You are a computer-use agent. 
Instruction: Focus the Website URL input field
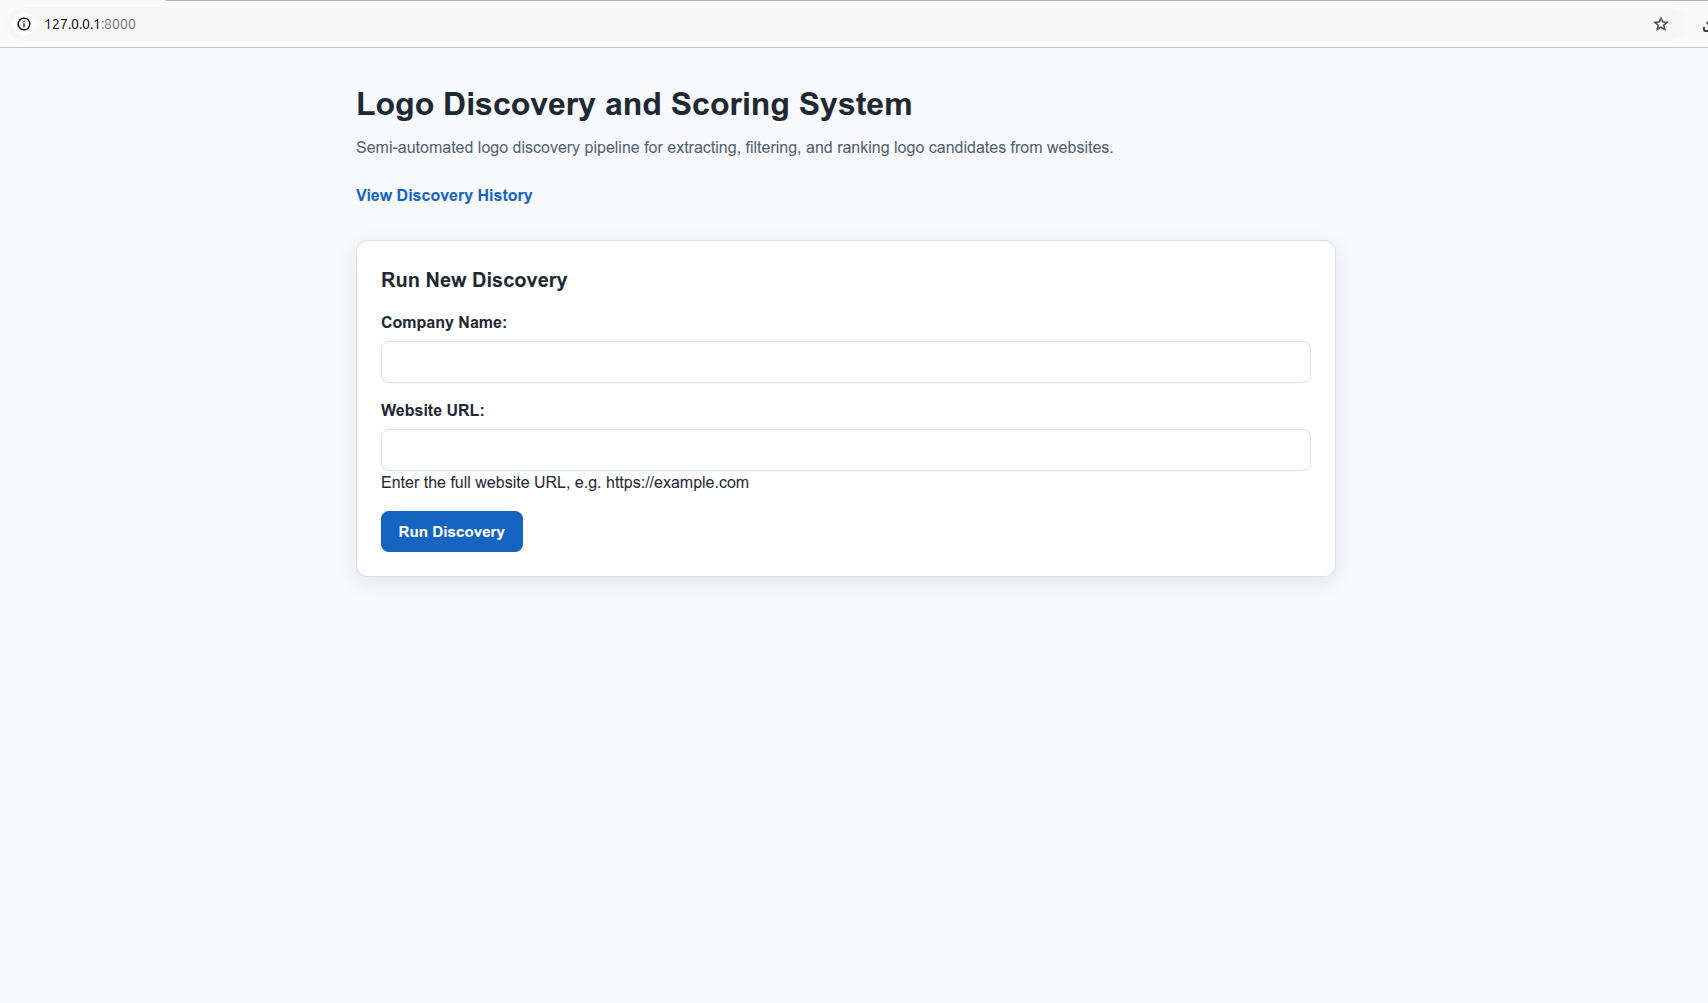click(x=845, y=450)
